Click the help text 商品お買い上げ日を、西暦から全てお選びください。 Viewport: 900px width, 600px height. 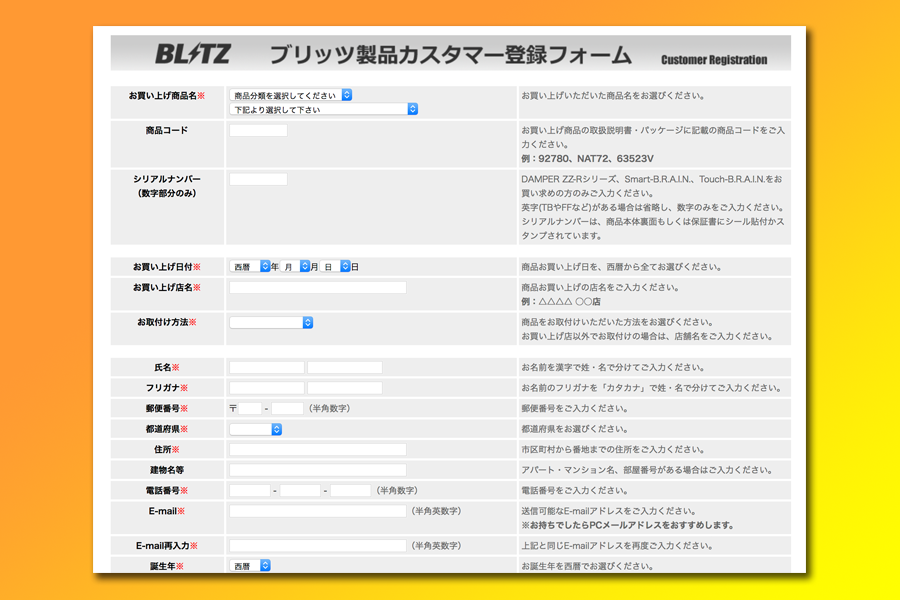622,267
